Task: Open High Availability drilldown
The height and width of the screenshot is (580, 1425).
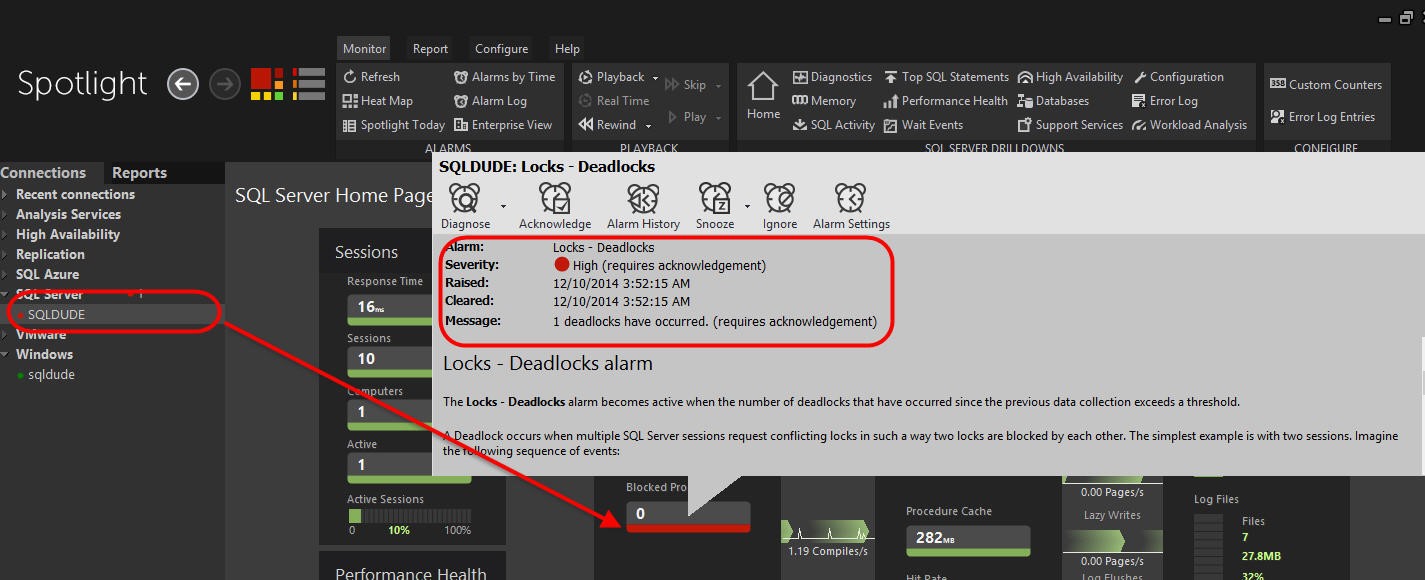Action: tap(1070, 77)
